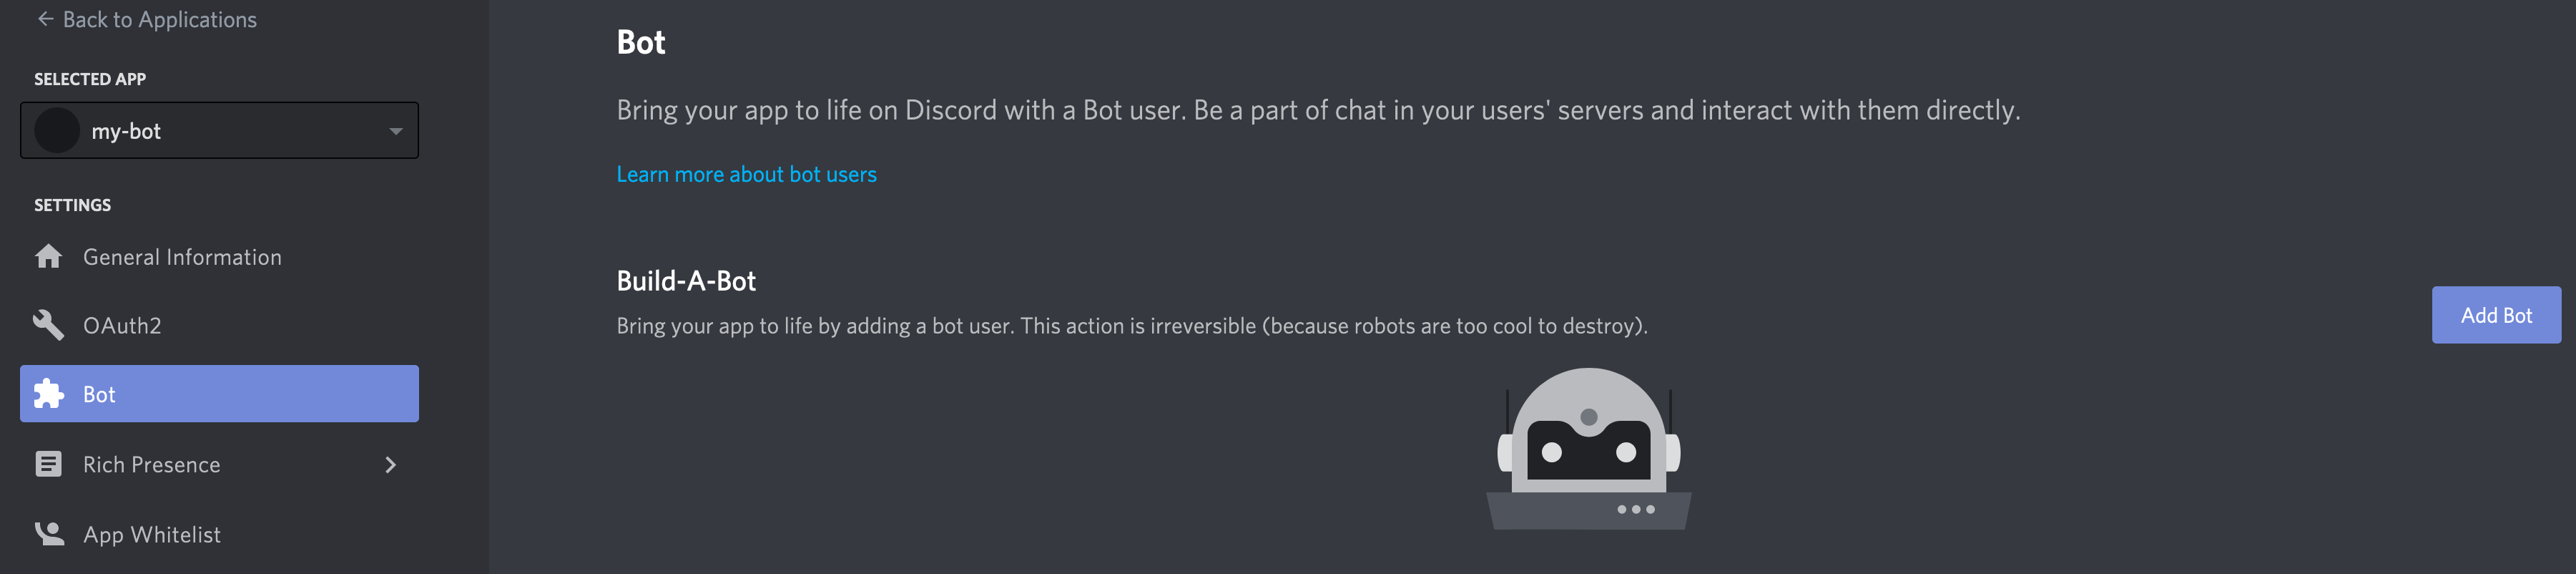Click the document icon for Rich Presence
The width and height of the screenshot is (2576, 574).
(x=48, y=464)
